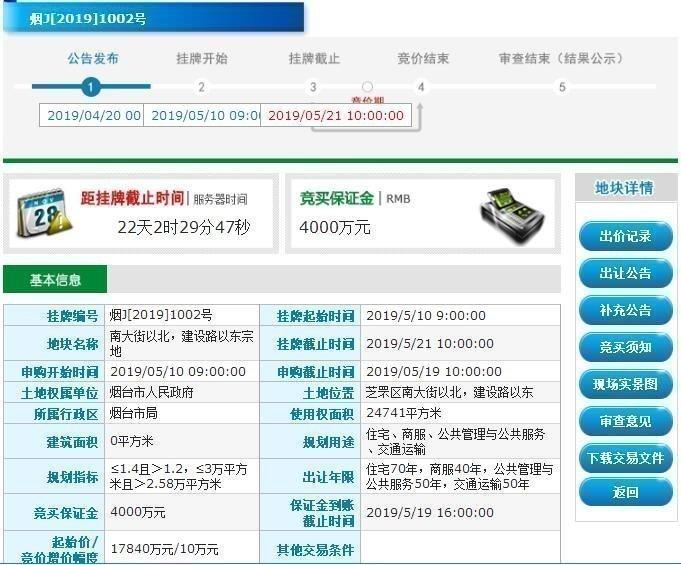View the 补充公告 supplementary notice

point(625,310)
